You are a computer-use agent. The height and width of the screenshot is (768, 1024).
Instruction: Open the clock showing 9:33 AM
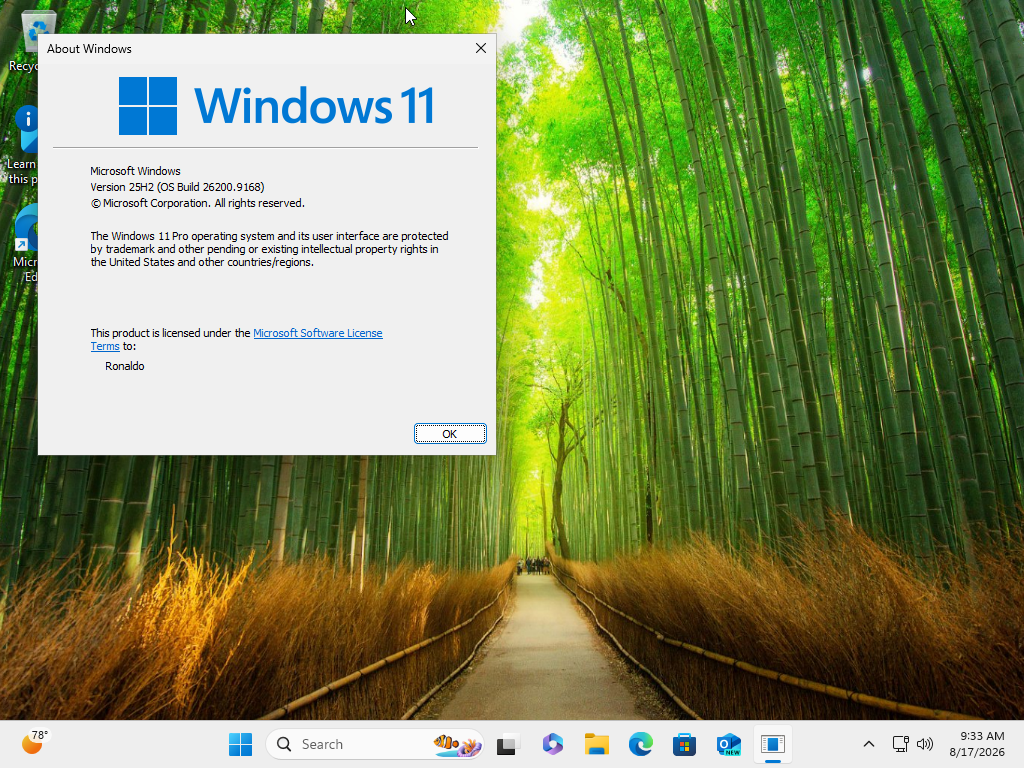click(977, 744)
